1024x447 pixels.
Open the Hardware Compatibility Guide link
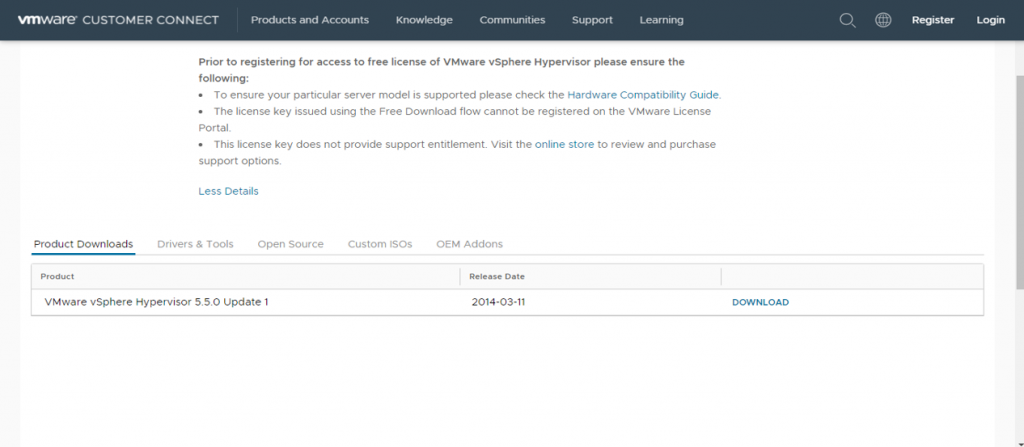pos(643,95)
